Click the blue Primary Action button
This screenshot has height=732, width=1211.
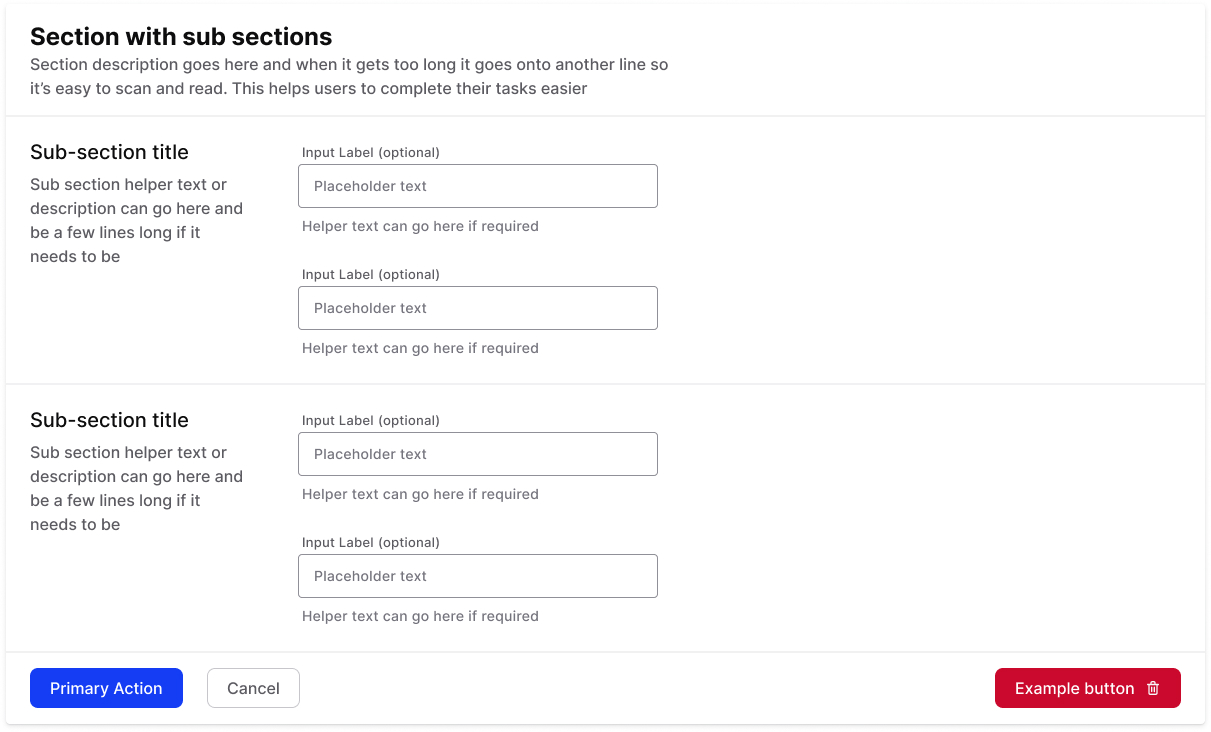click(106, 688)
